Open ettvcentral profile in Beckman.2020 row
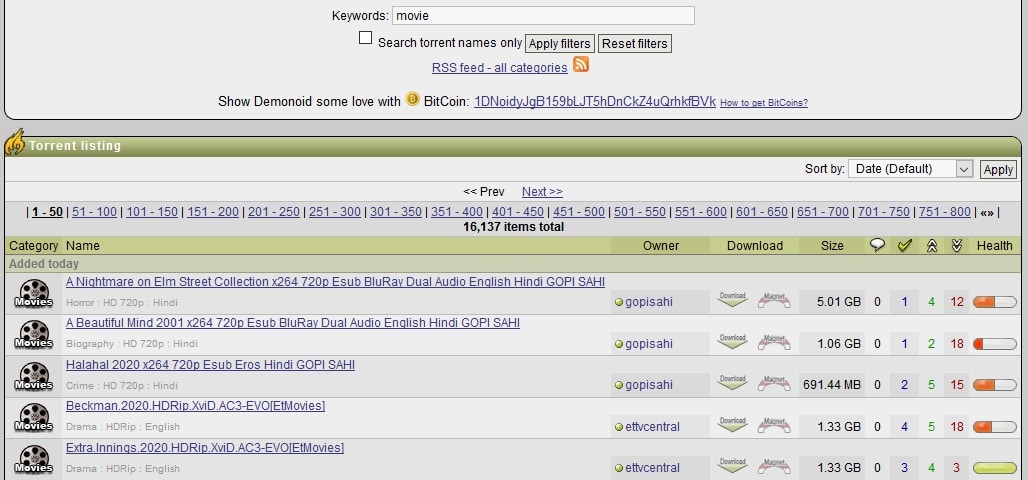This screenshot has height=480, width=1028. click(x=652, y=427)
